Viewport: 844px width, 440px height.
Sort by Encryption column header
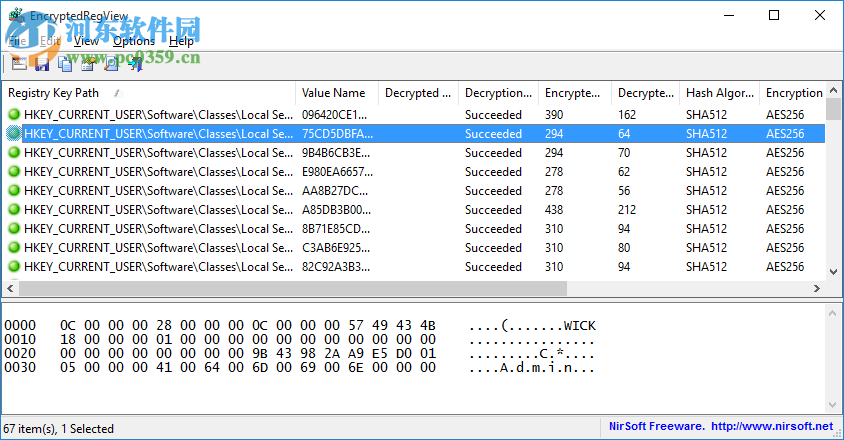click(792, 93)
